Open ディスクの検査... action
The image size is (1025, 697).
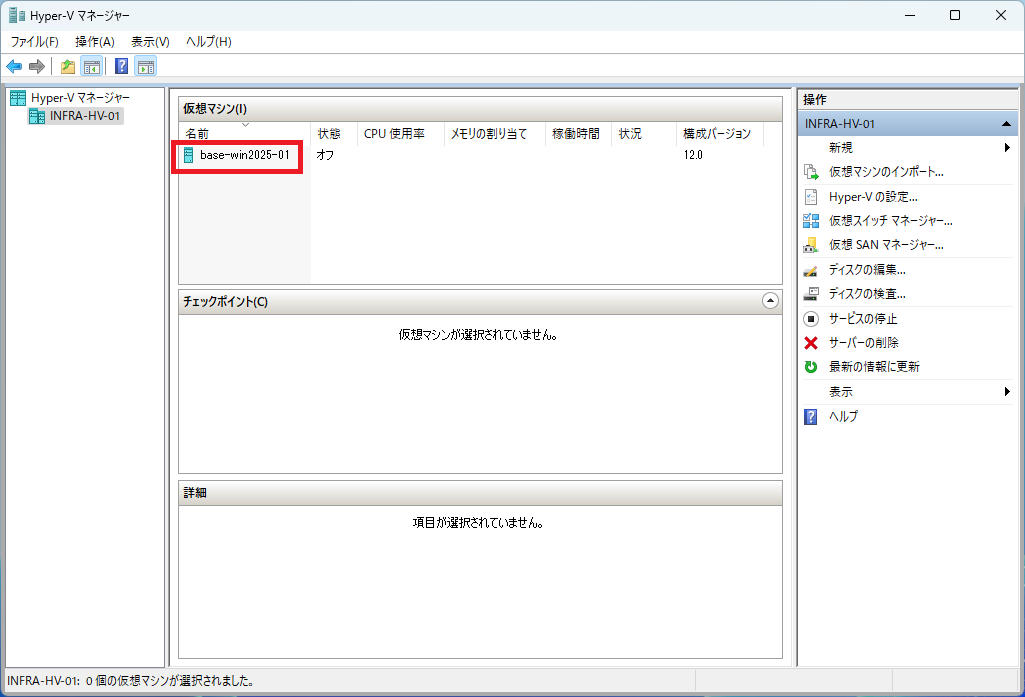pos(867,294)
